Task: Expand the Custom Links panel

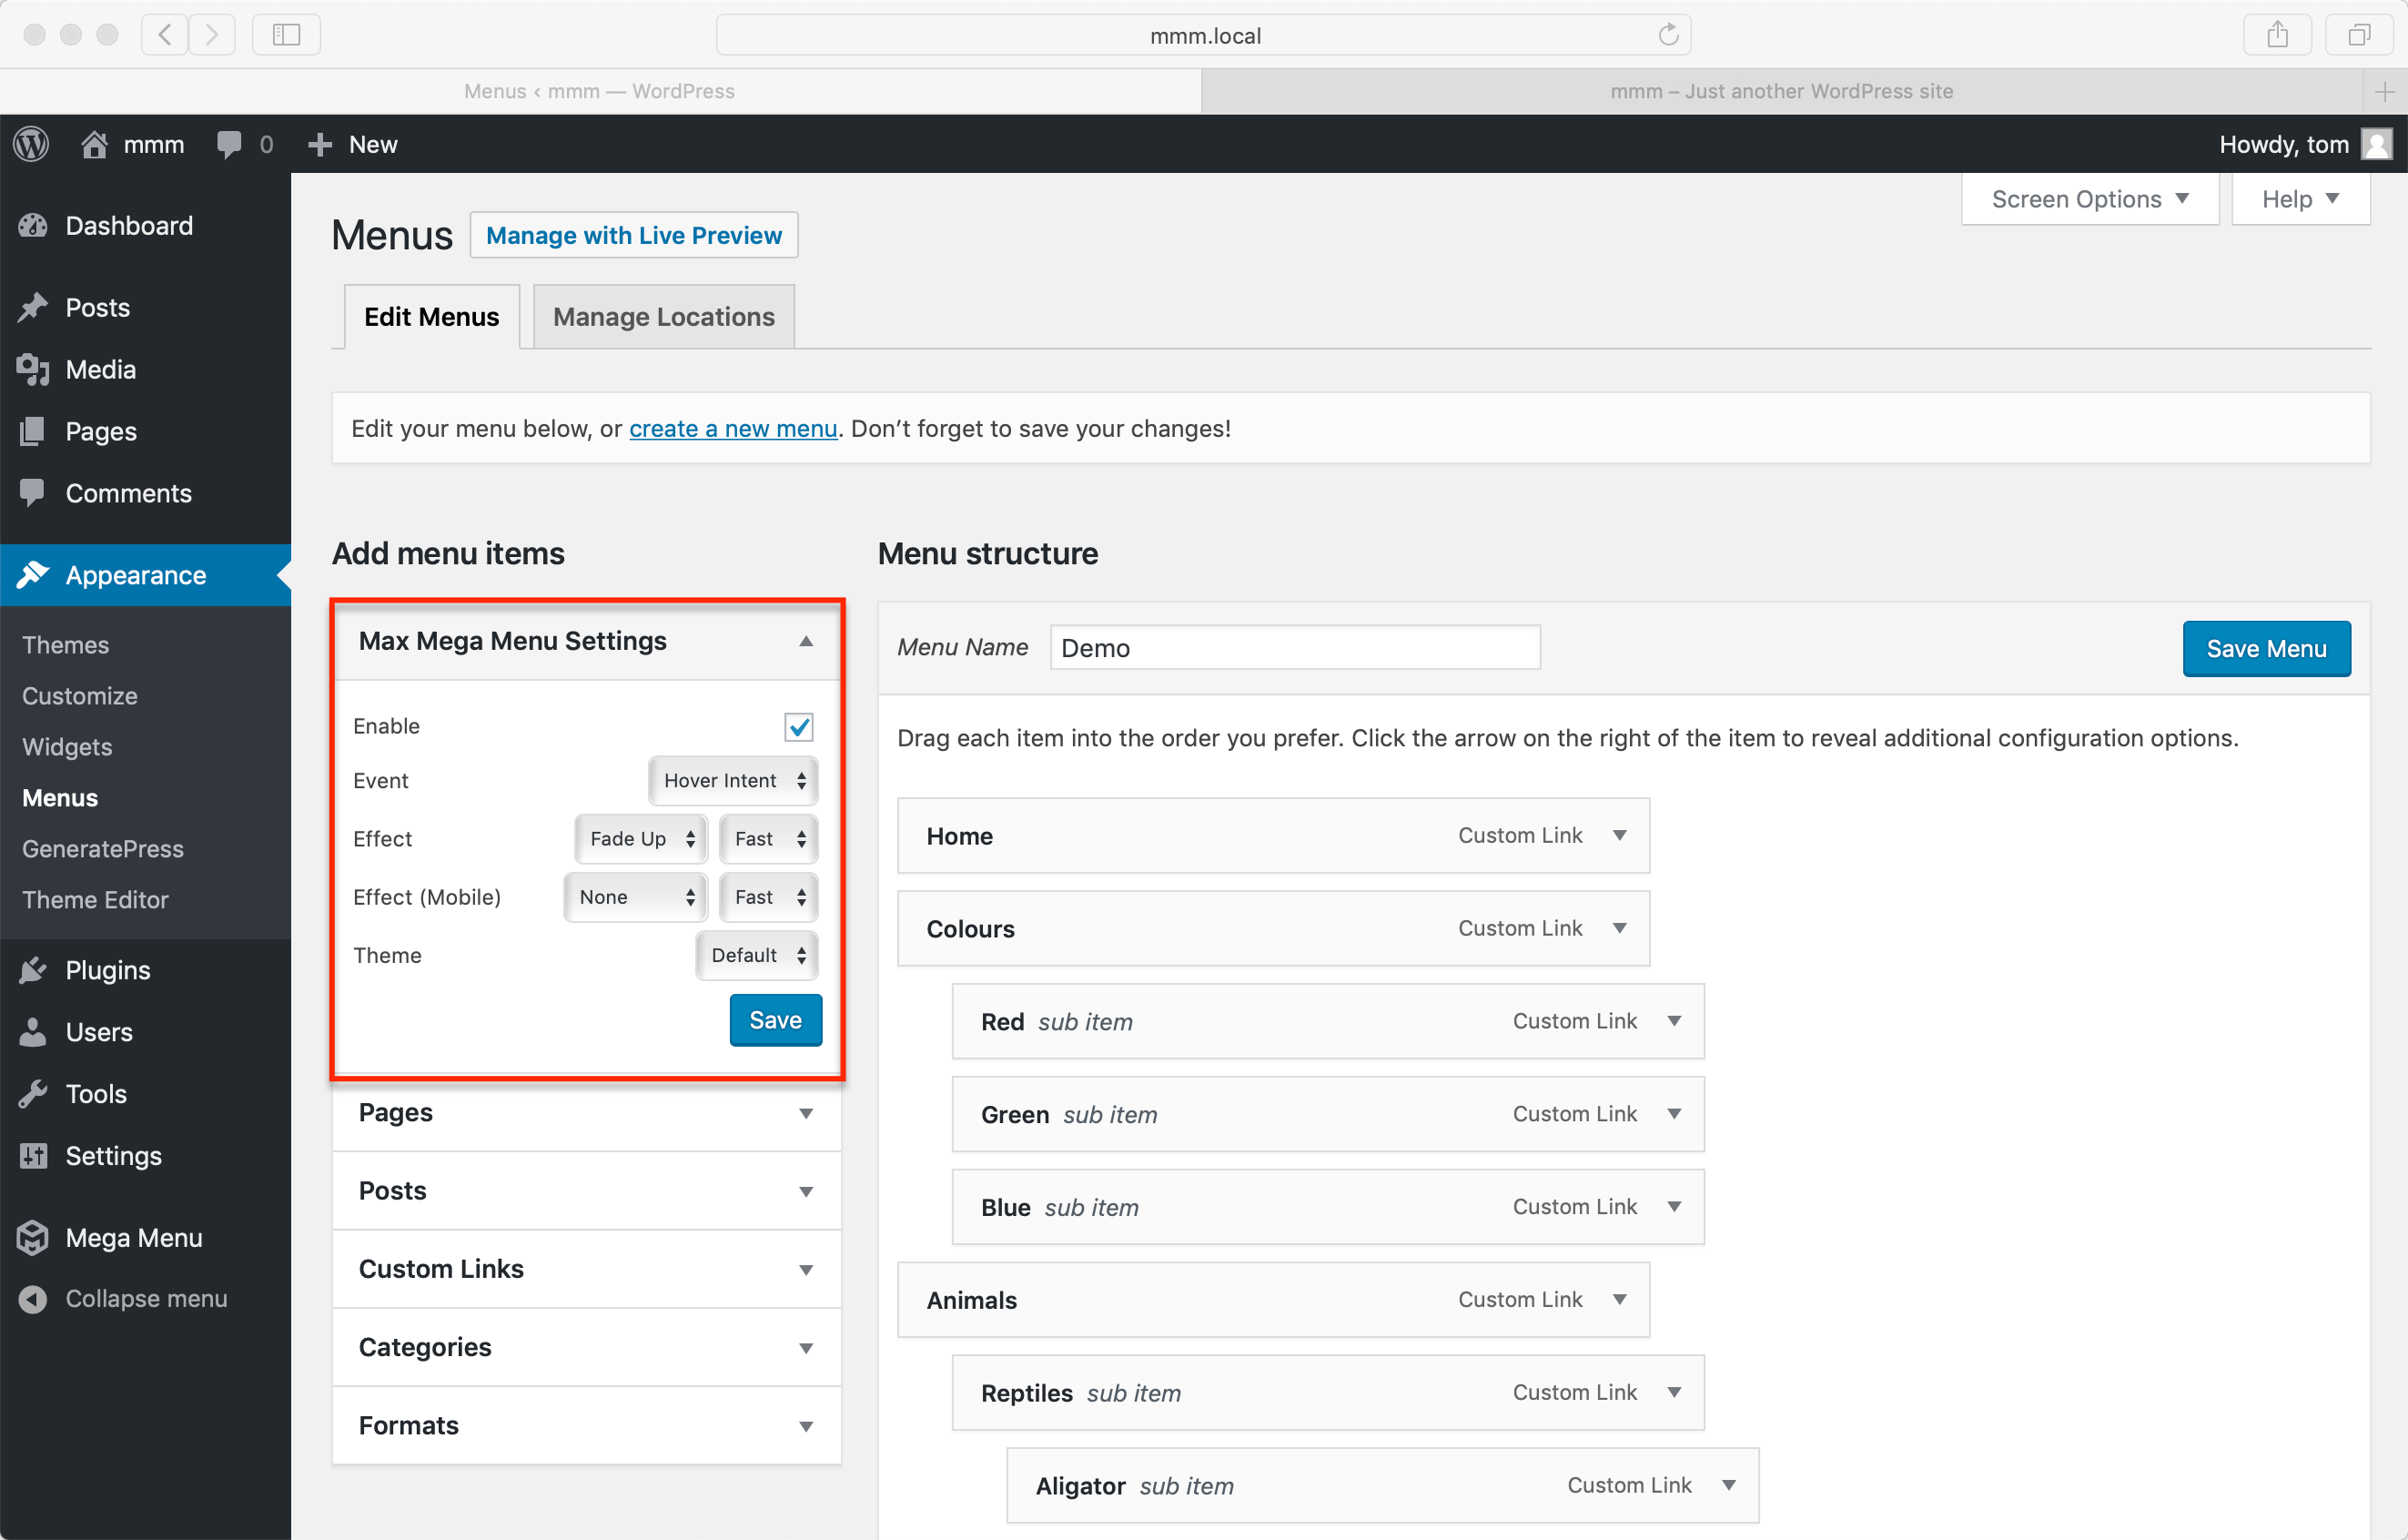Action: coord(805,1270)
